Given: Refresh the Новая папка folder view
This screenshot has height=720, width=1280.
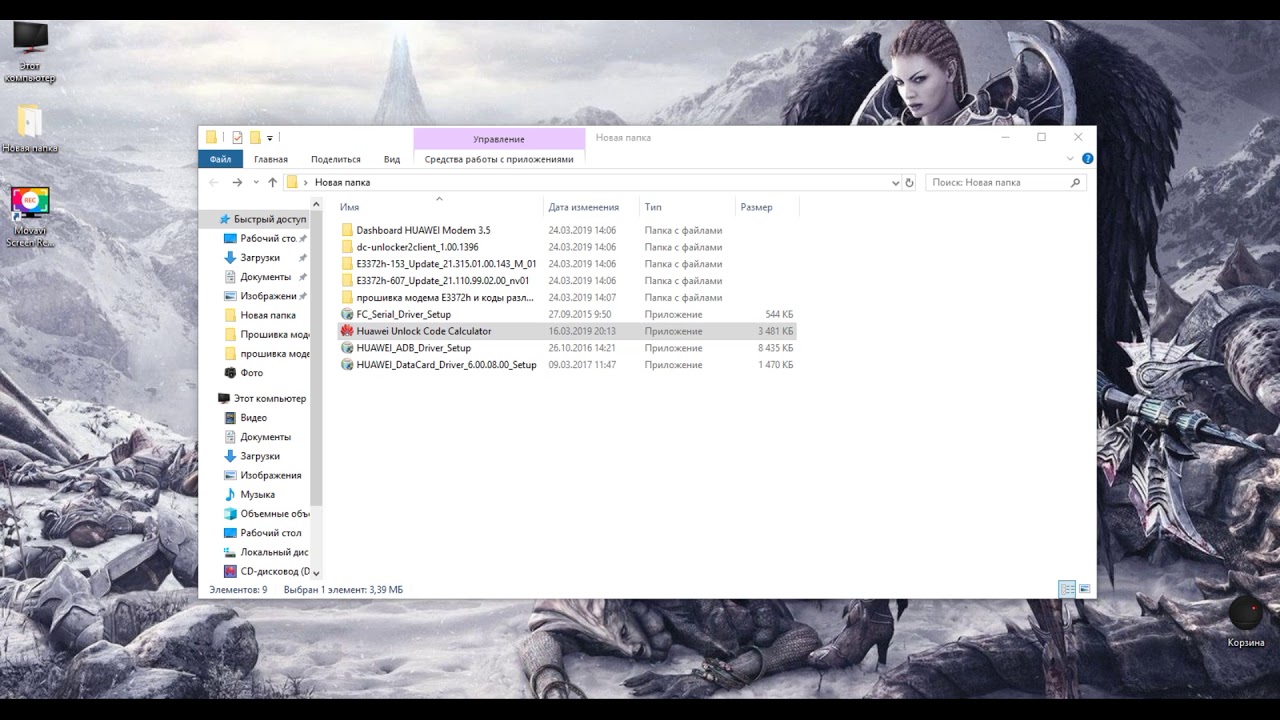Looking at the screenshot, I should click(x=909, y=183).
